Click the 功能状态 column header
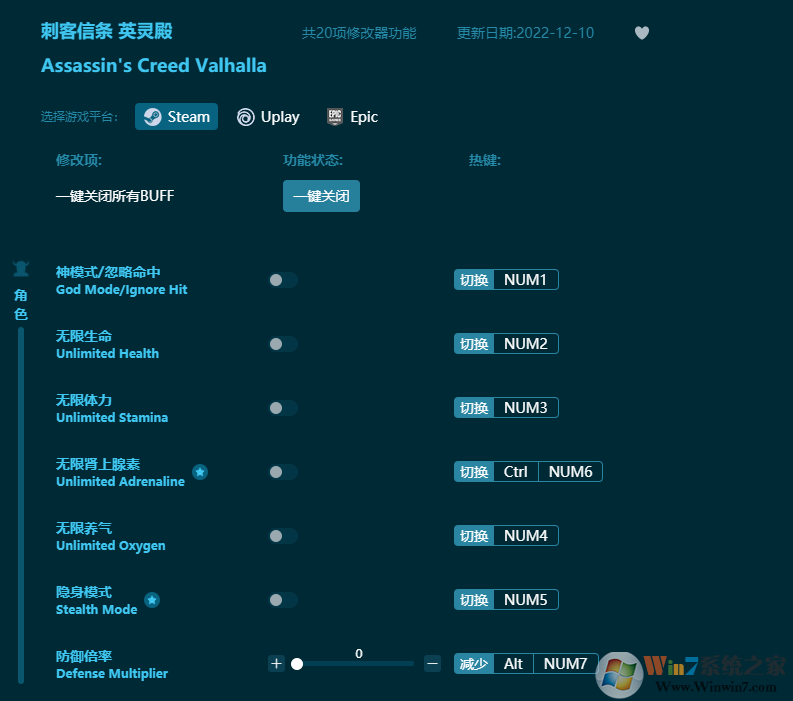 point(313,160)
